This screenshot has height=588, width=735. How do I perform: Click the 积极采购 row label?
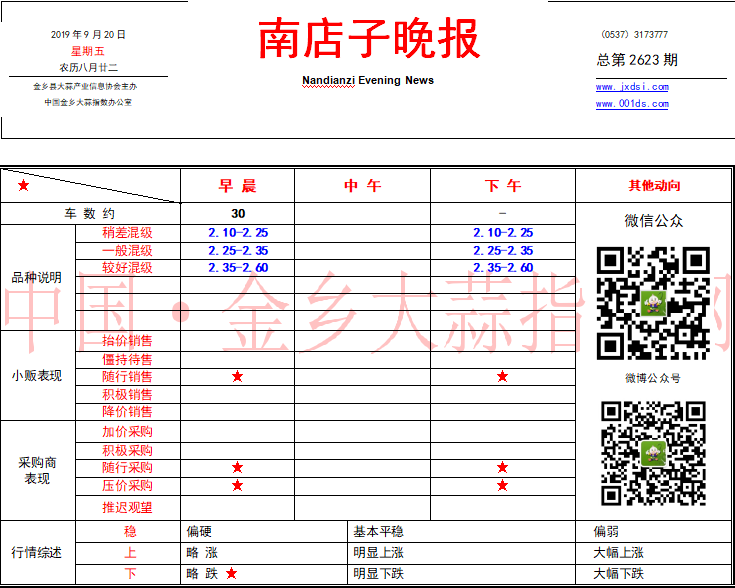(128, 451)
